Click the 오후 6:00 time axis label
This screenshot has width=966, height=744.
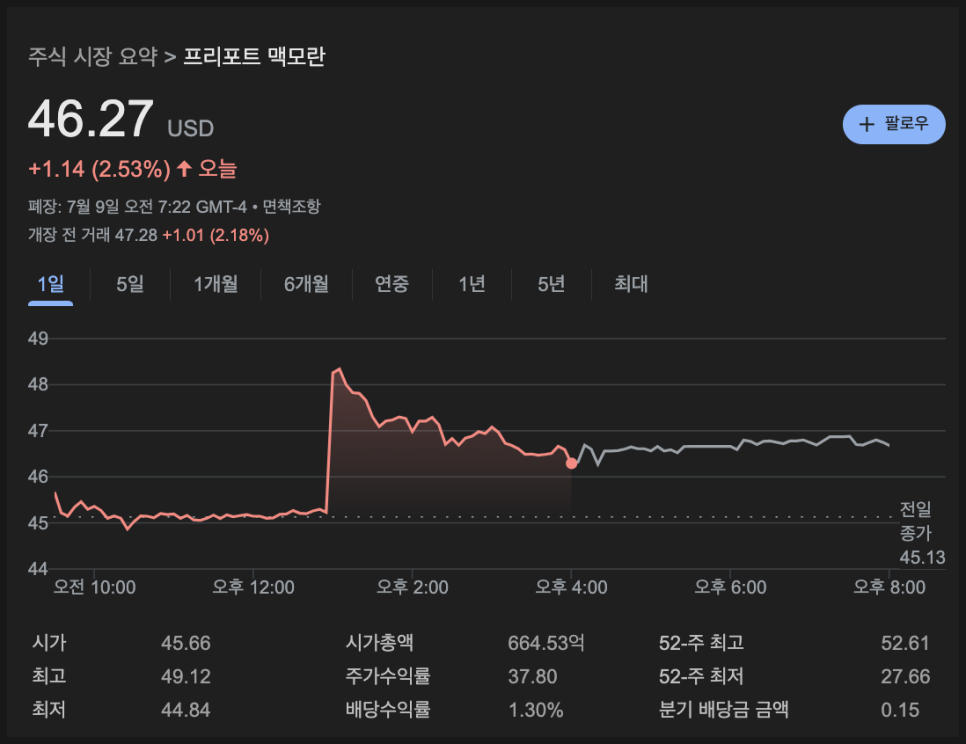[730, 587]
